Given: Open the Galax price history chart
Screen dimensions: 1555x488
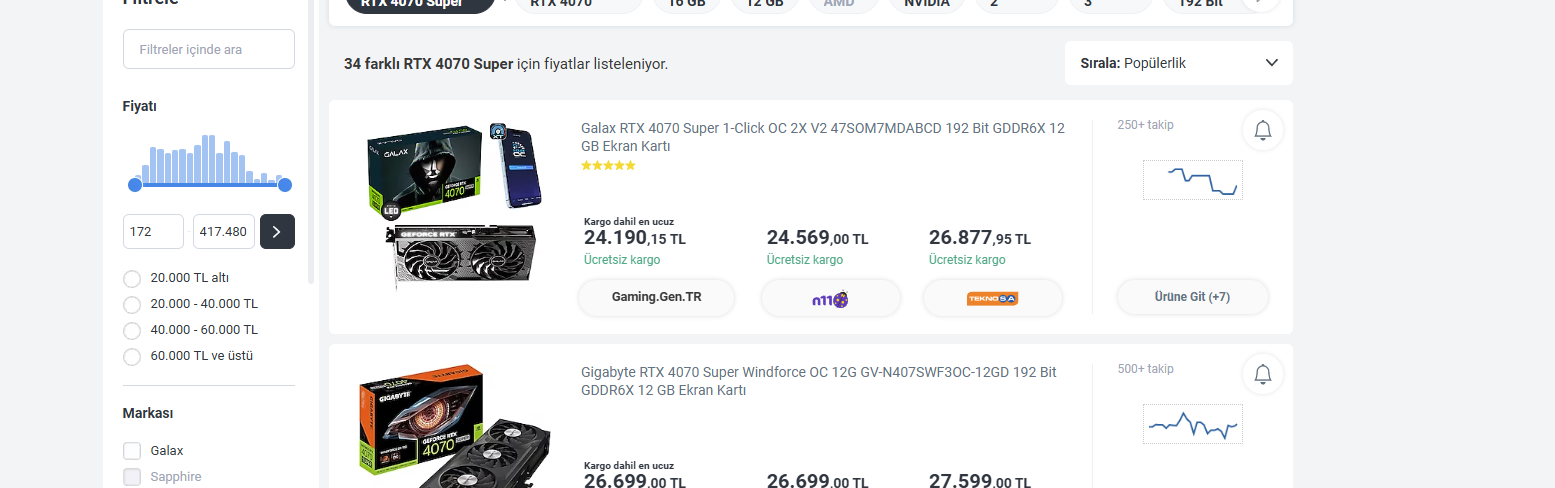Looking at the screenshot, I should [1192, 180].
